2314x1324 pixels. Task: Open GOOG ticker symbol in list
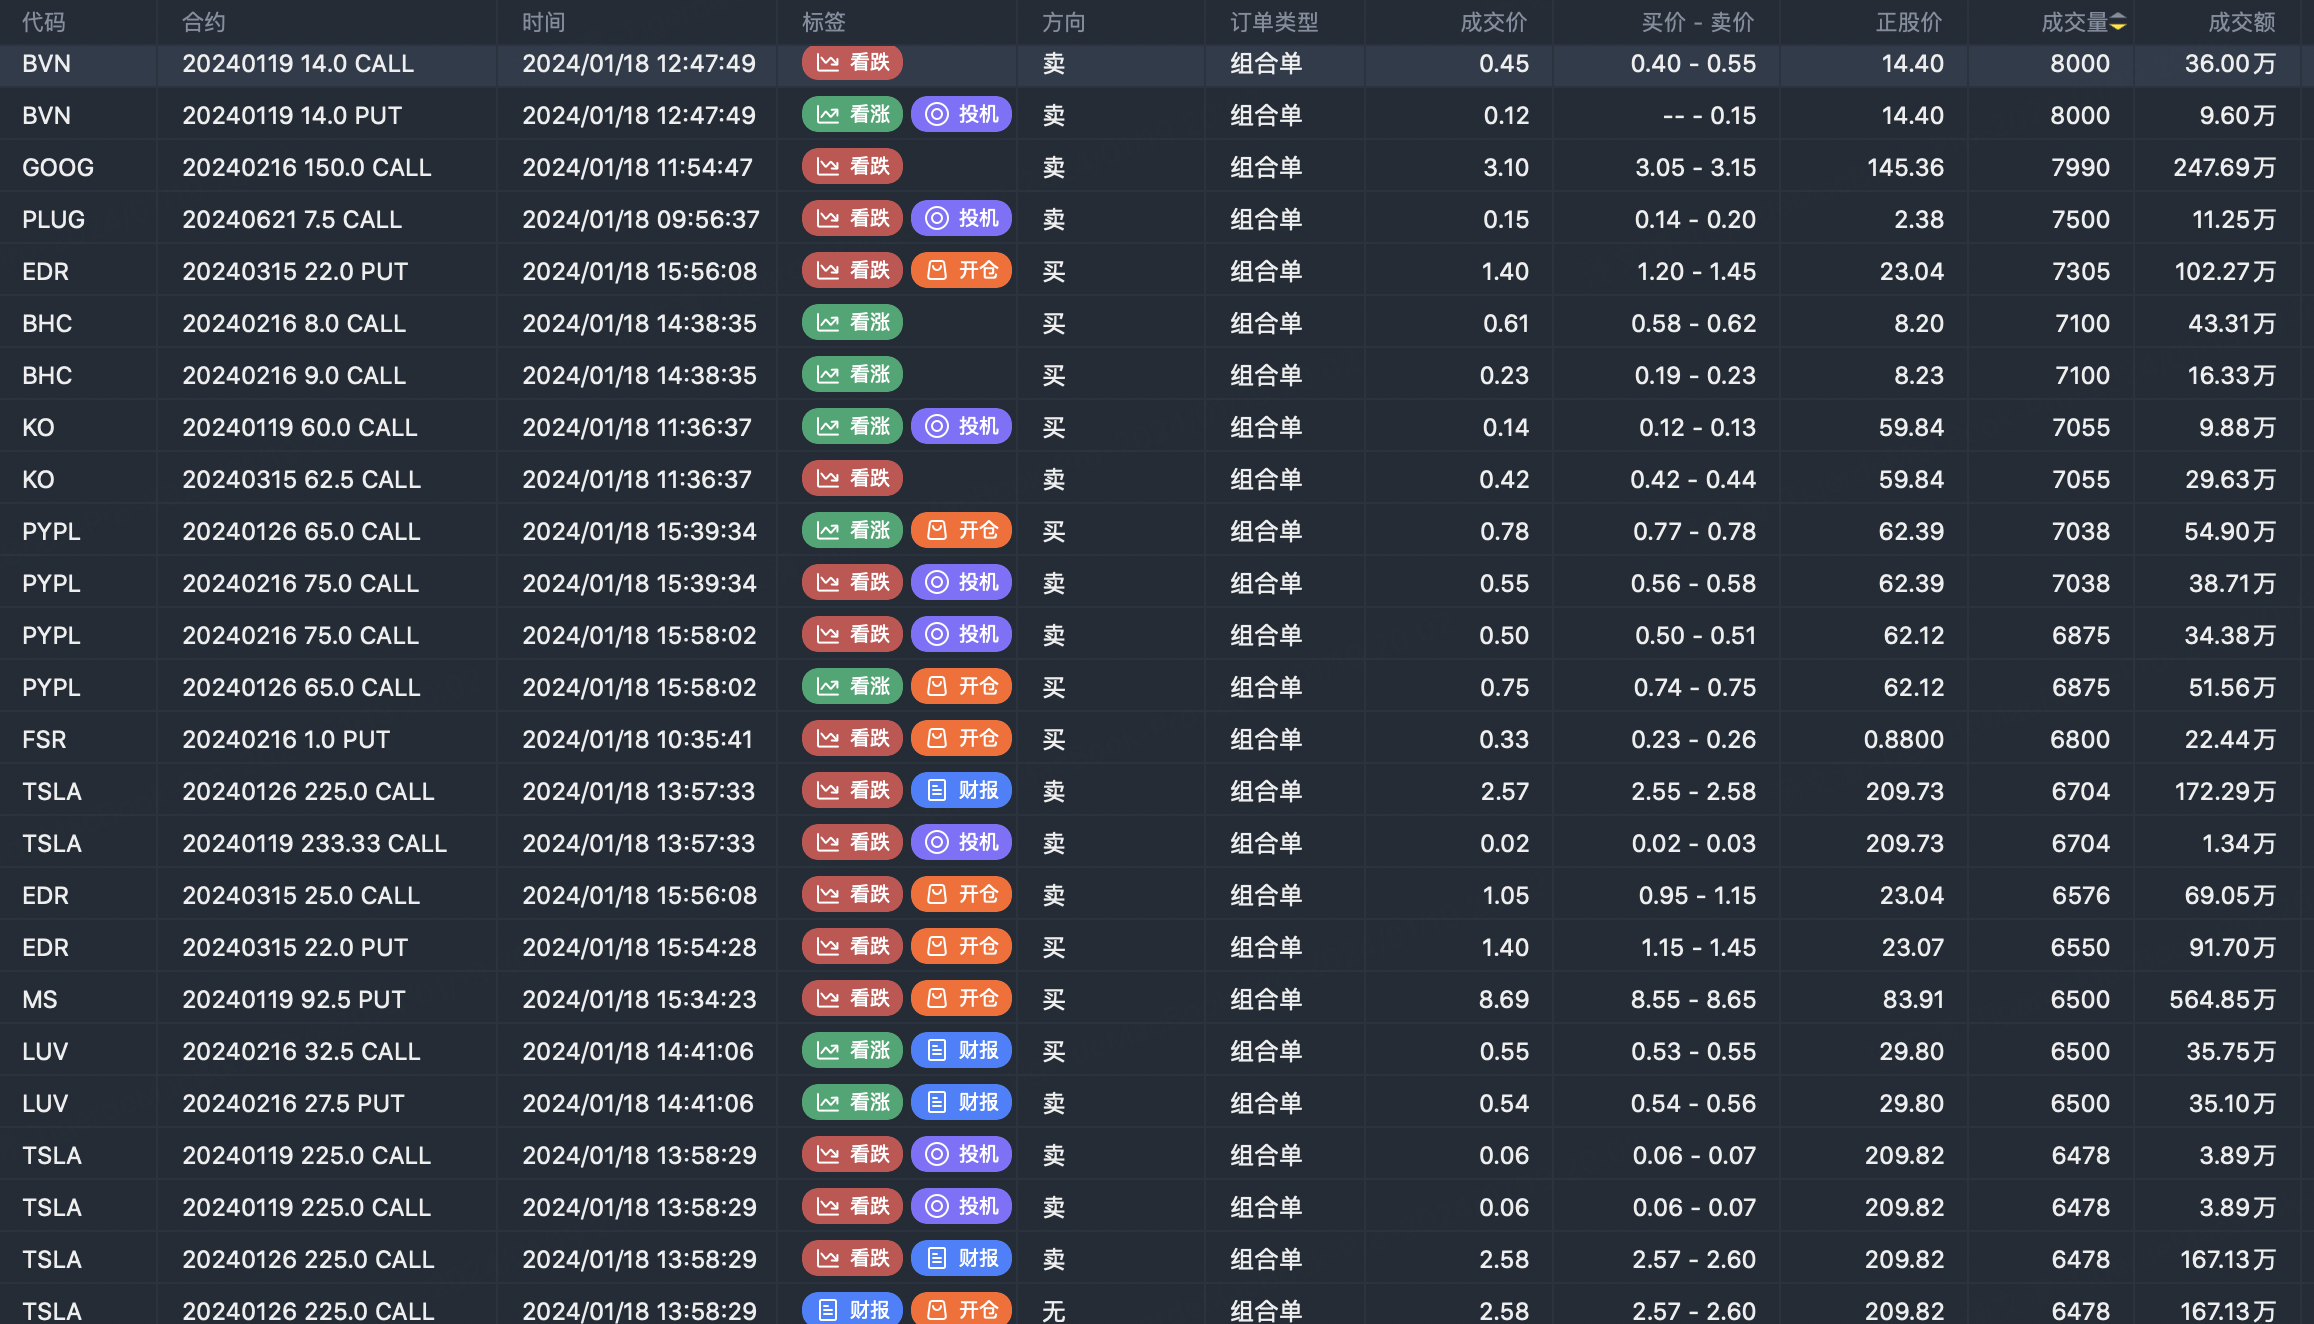coord(58,167)
